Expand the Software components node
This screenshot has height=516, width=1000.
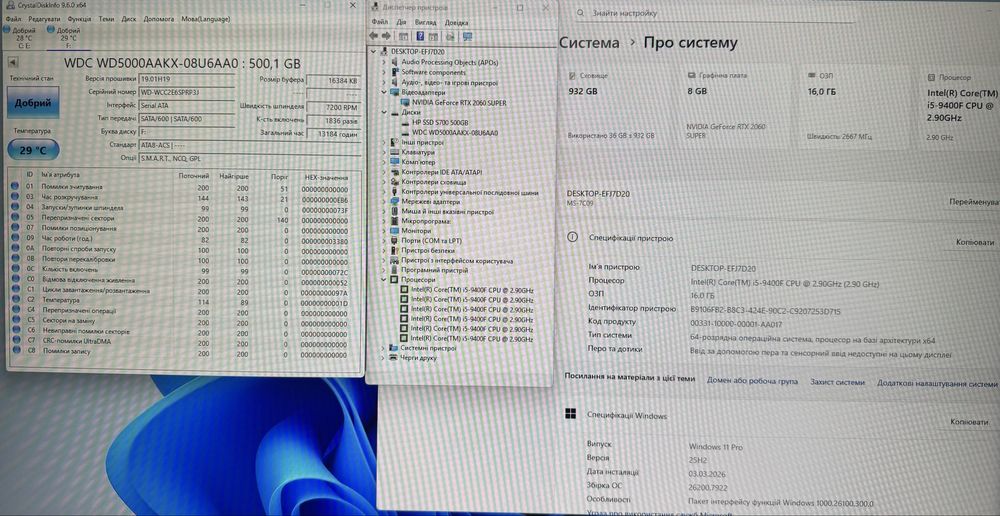[383, 73]
